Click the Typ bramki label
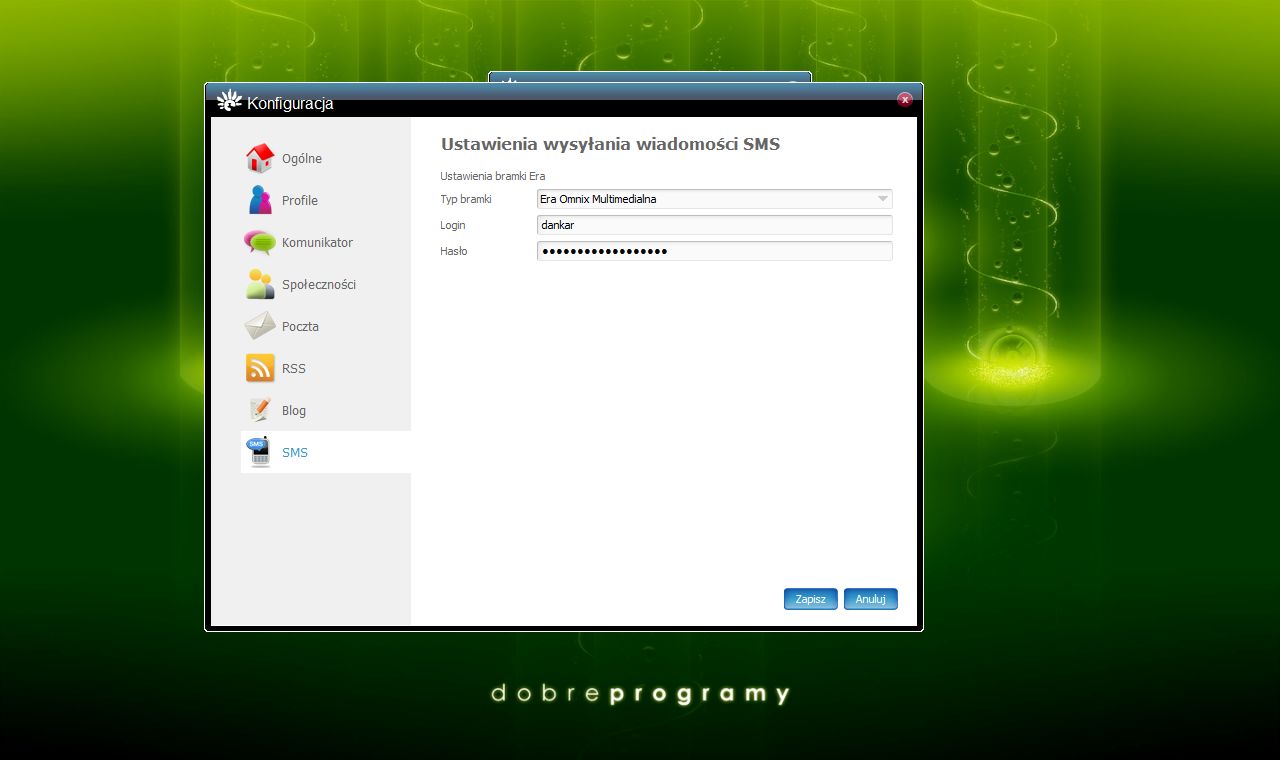1280x760 pixels. [466, 199]
